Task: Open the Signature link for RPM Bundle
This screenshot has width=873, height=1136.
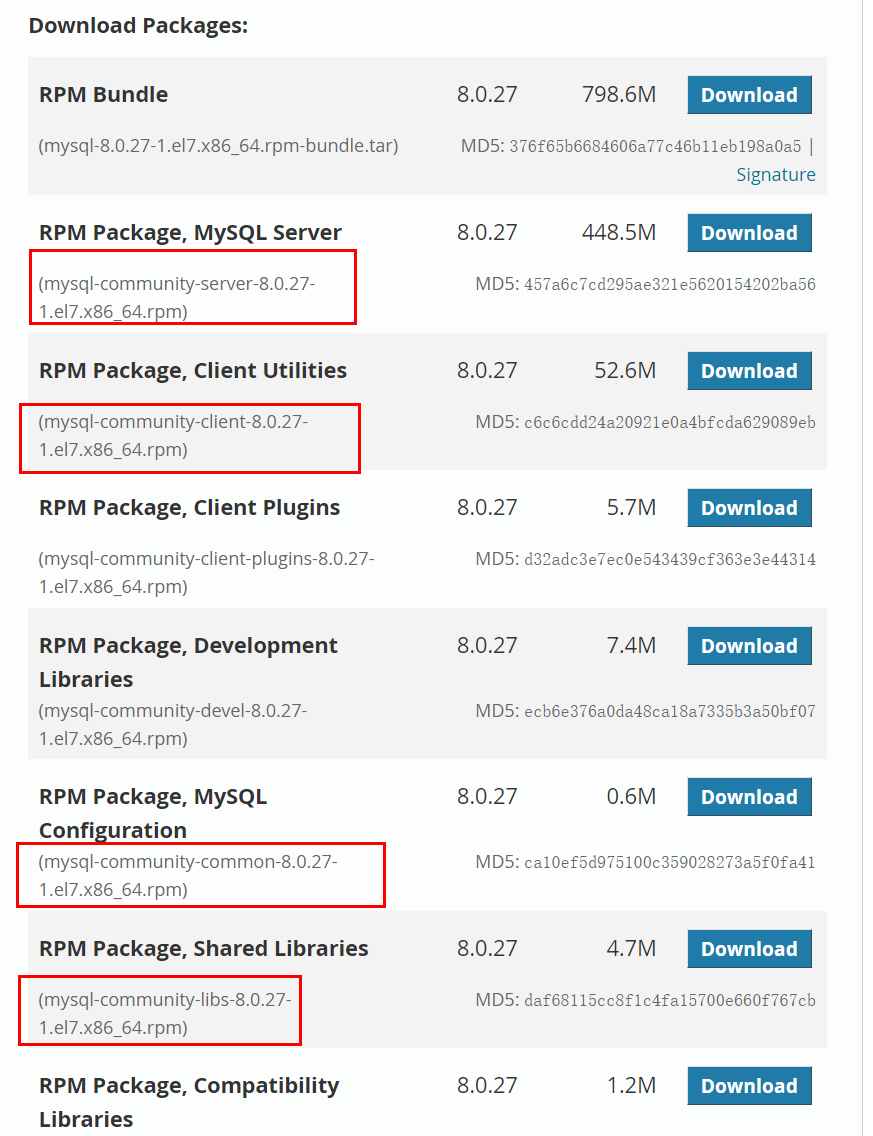Action: coord(776,175)
